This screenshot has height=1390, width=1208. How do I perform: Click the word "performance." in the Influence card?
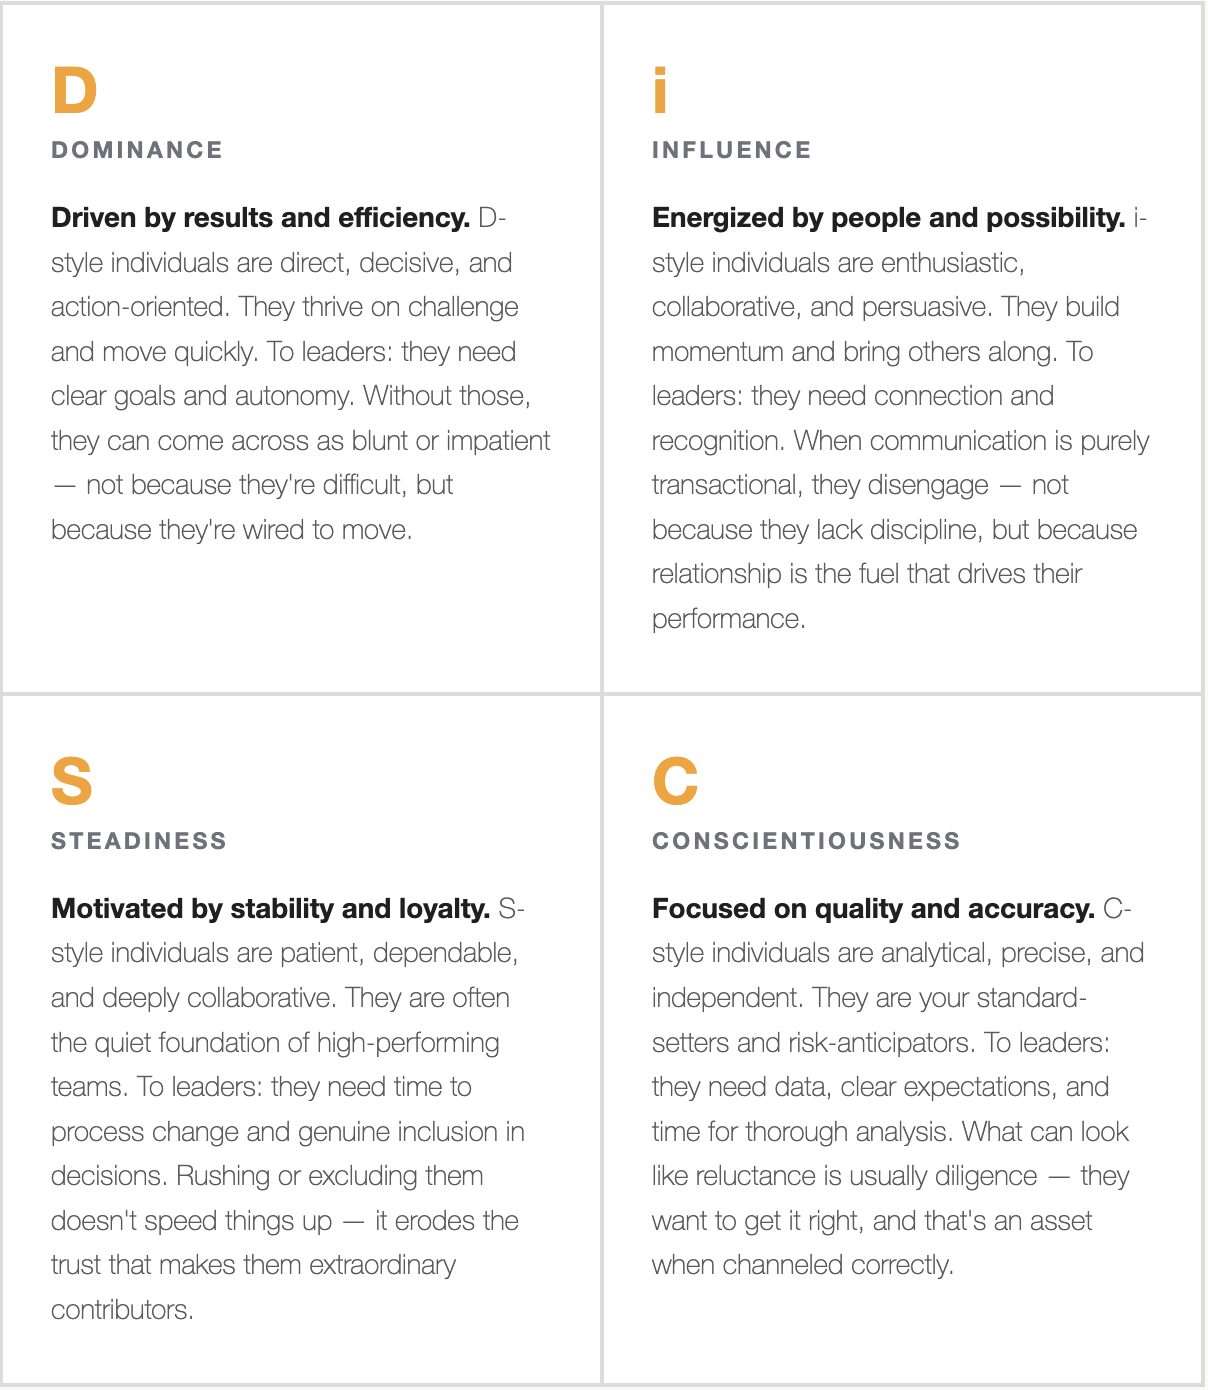728,619
